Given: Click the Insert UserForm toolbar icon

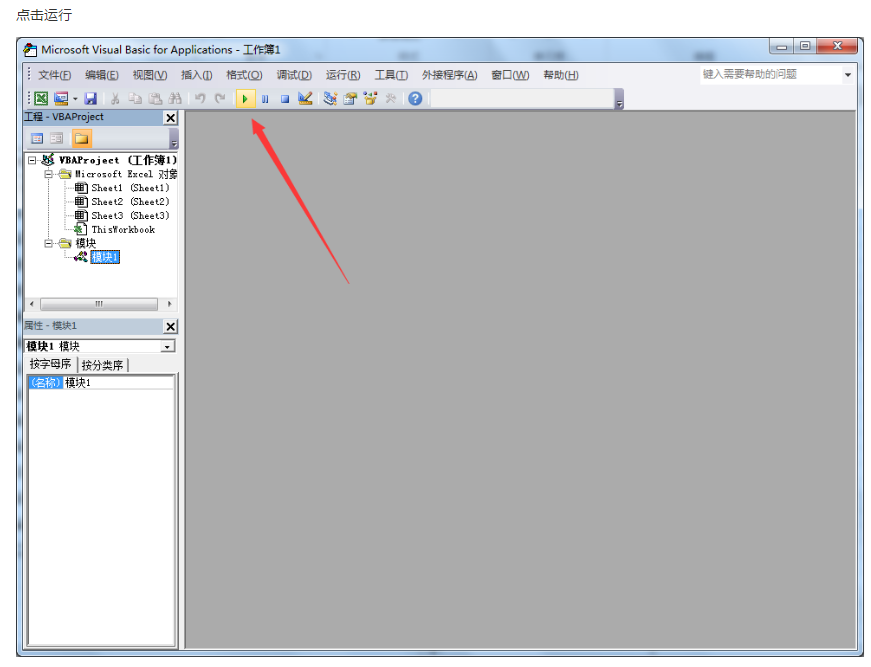Looking at the screenshot, I should tap(61, 99).
